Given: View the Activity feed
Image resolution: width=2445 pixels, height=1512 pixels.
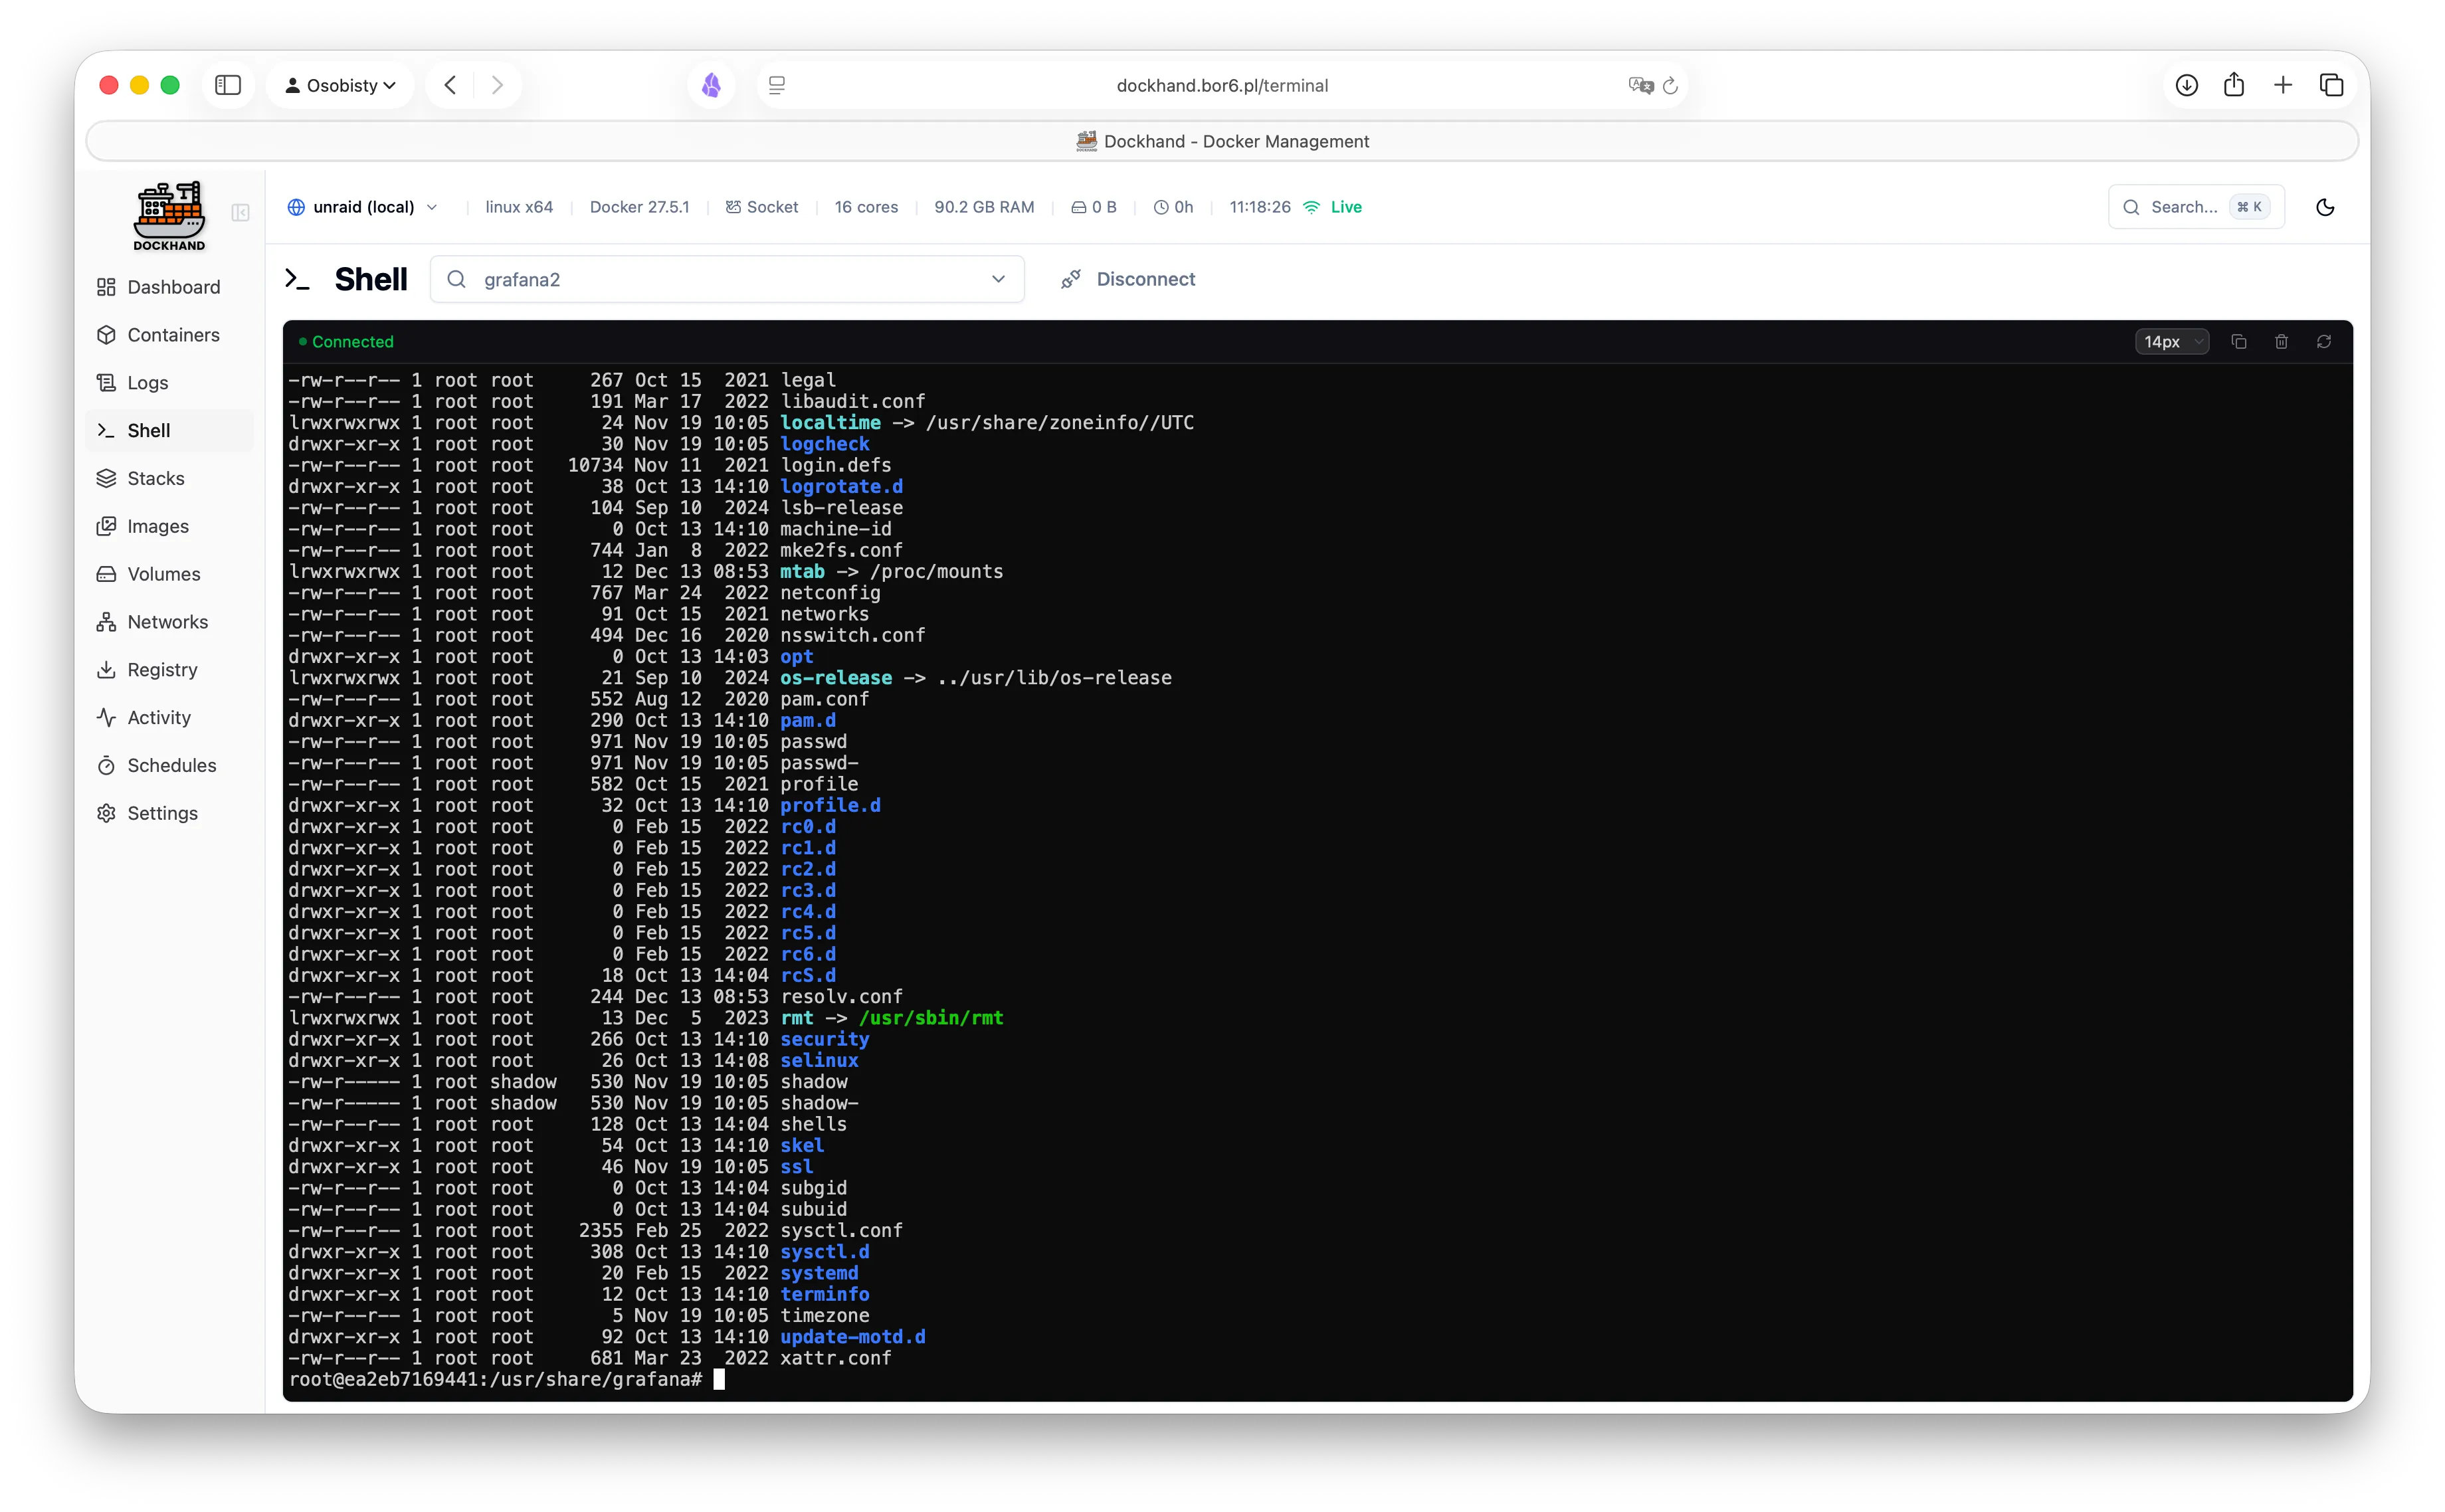Looking at the screenshot, I should click(159, 717).
